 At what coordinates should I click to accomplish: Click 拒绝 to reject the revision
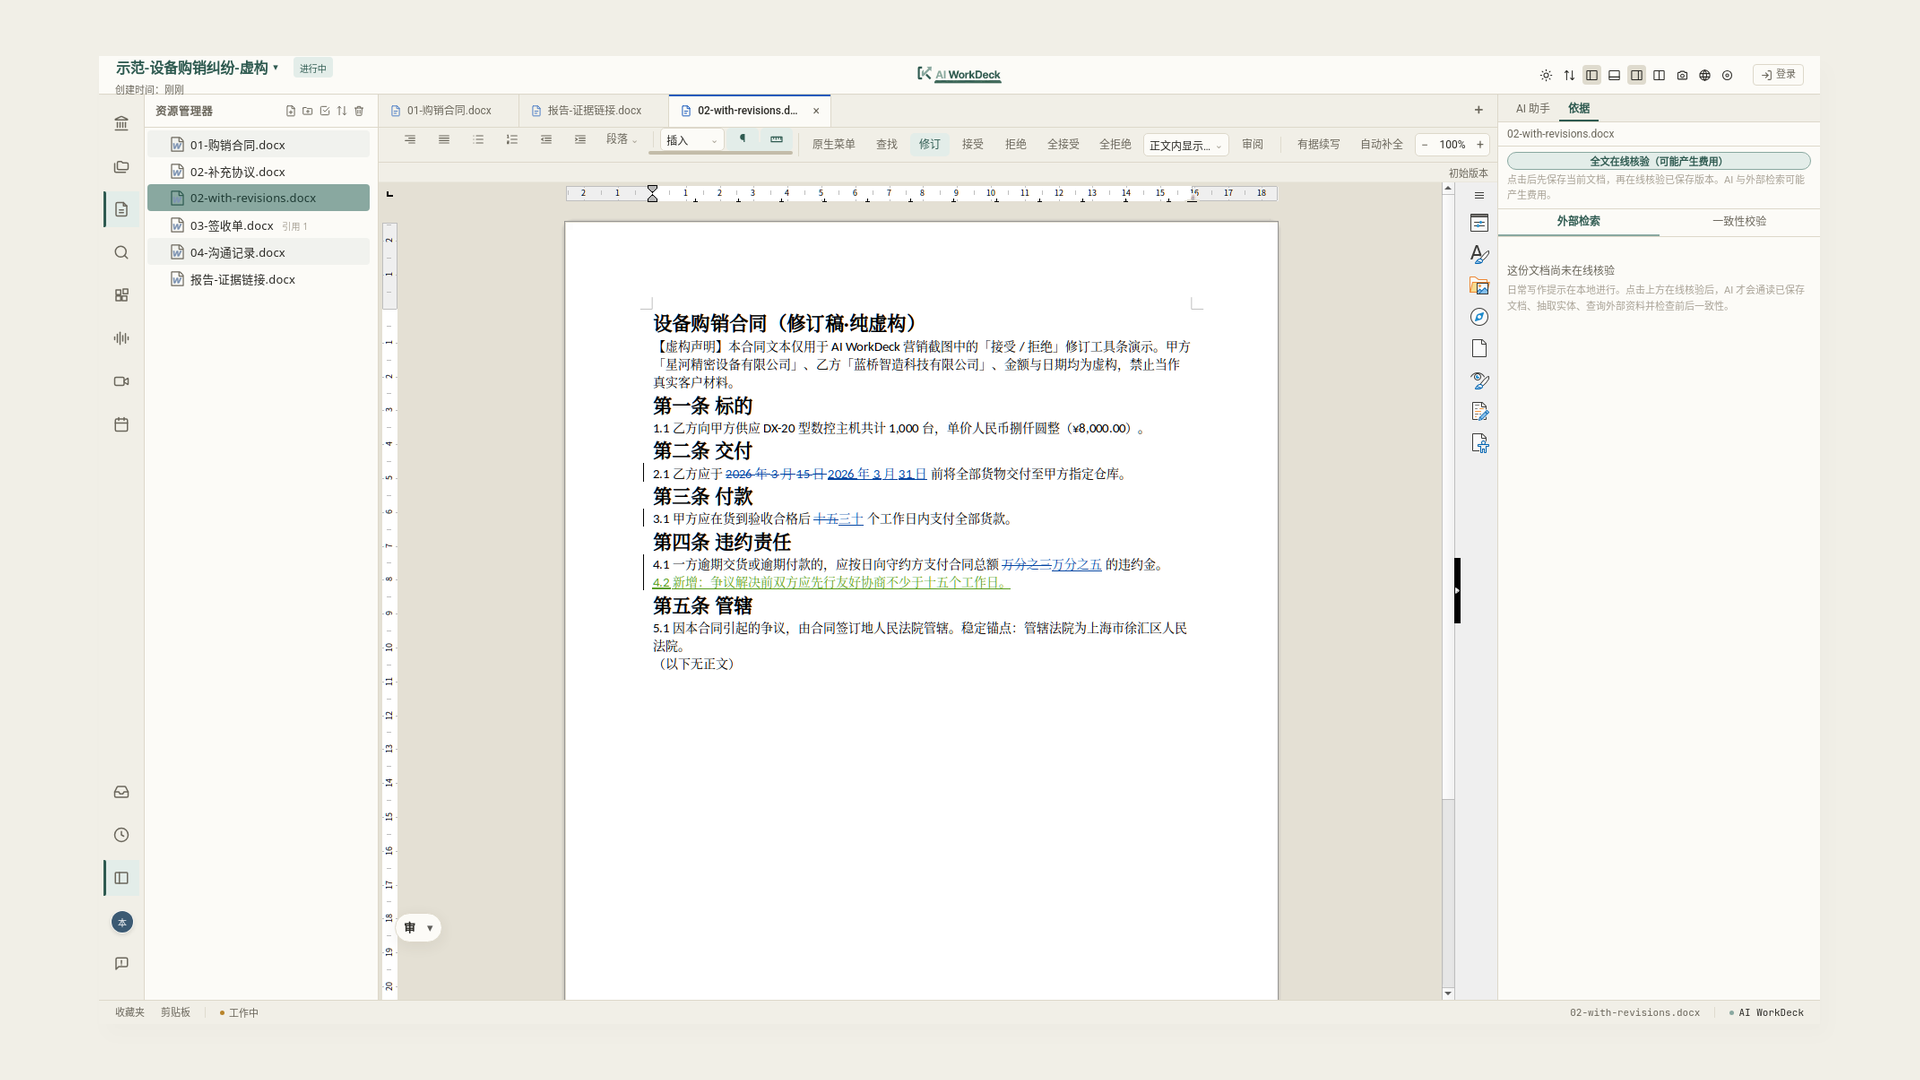1016,144
